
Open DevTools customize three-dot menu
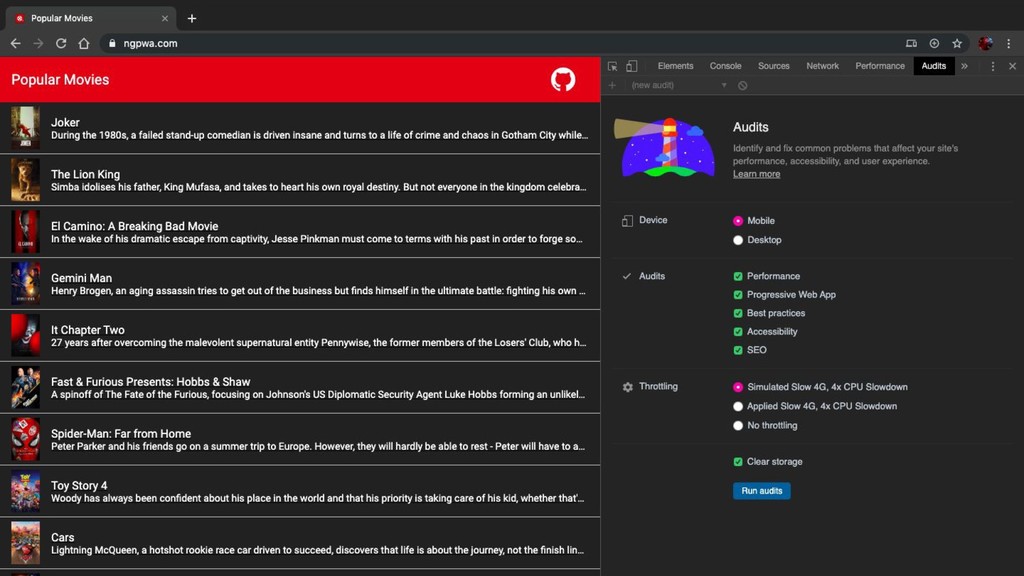click(993, 66)
